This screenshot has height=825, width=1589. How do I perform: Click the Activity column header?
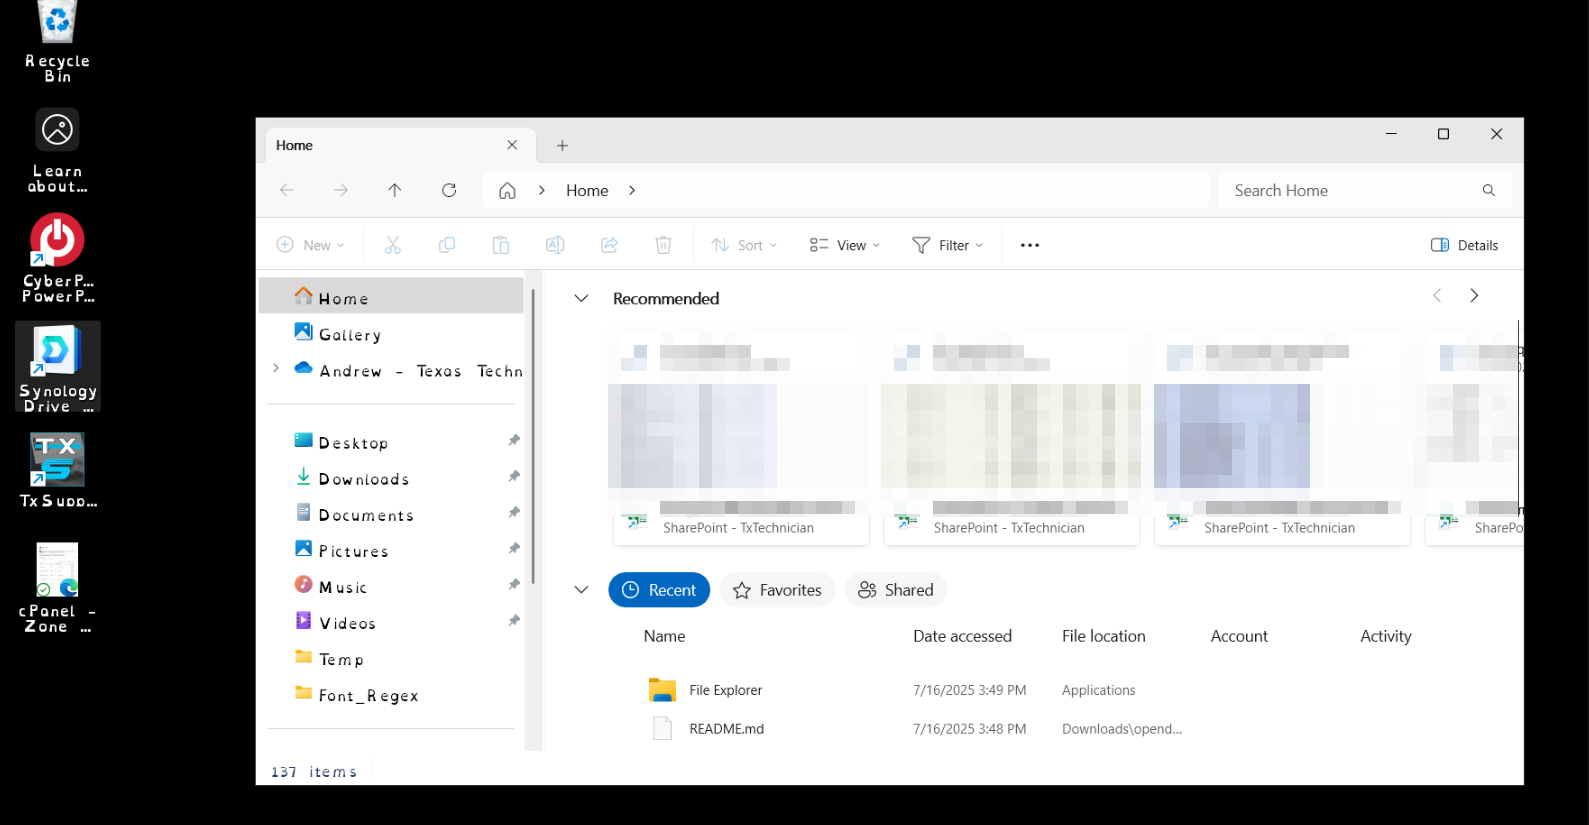pos(1386,636)
